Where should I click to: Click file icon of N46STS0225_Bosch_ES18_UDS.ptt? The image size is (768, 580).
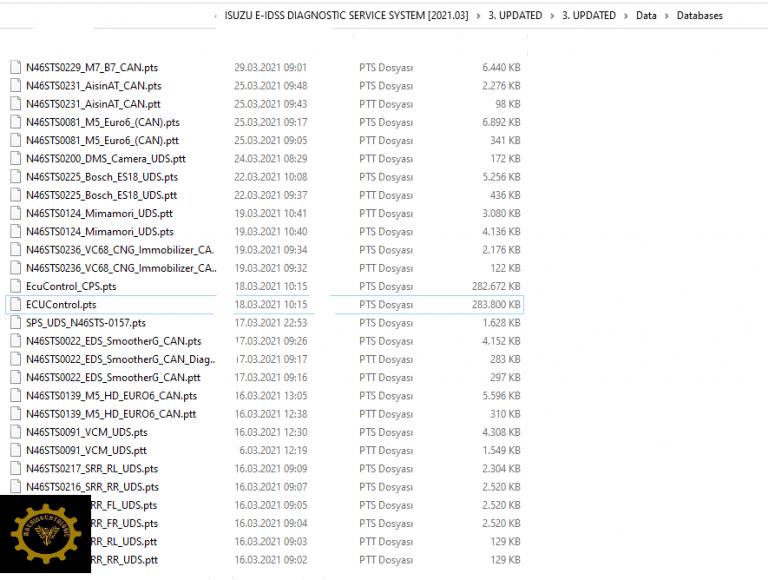tap(16, 195)
